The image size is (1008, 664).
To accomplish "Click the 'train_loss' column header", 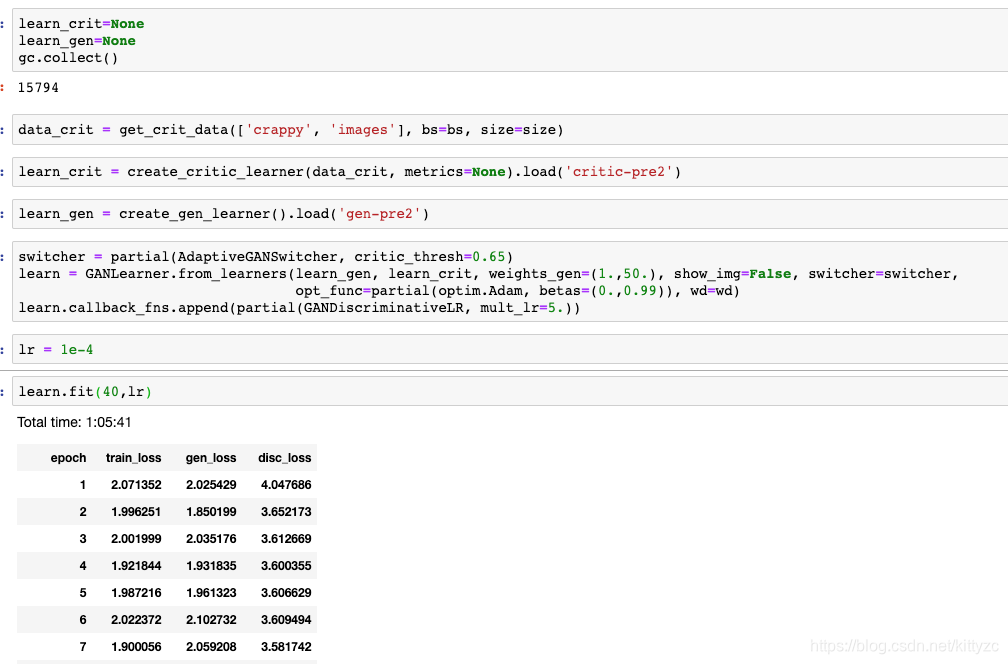I will coord(134,458).
